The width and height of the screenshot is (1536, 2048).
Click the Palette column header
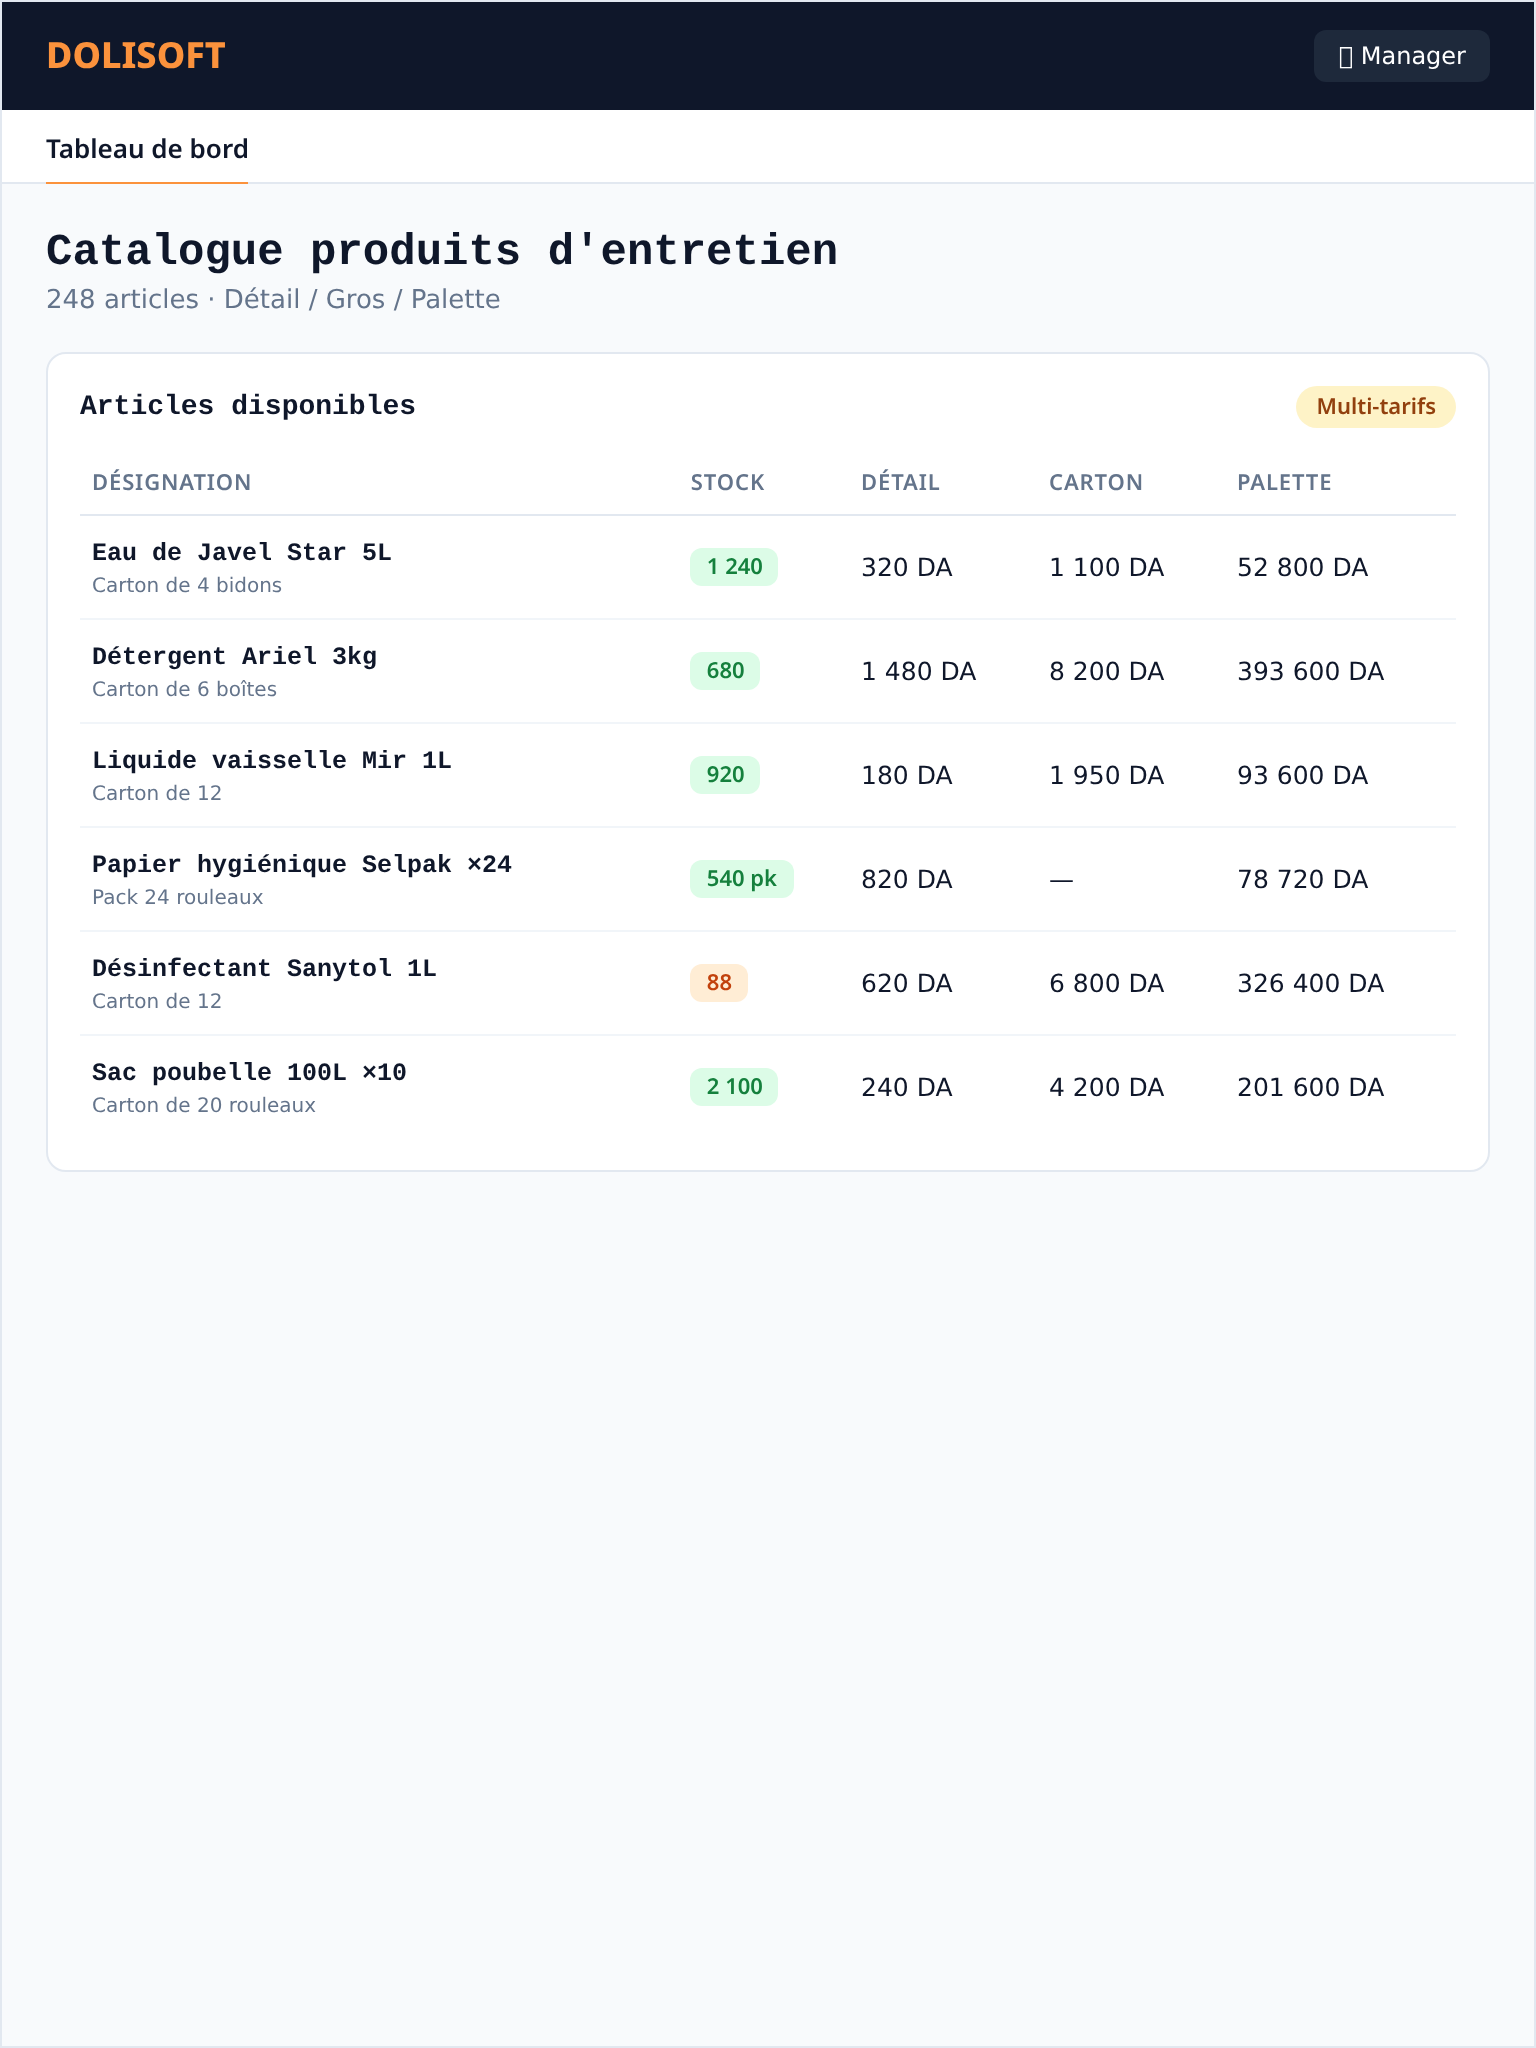tap(1284, 482)
